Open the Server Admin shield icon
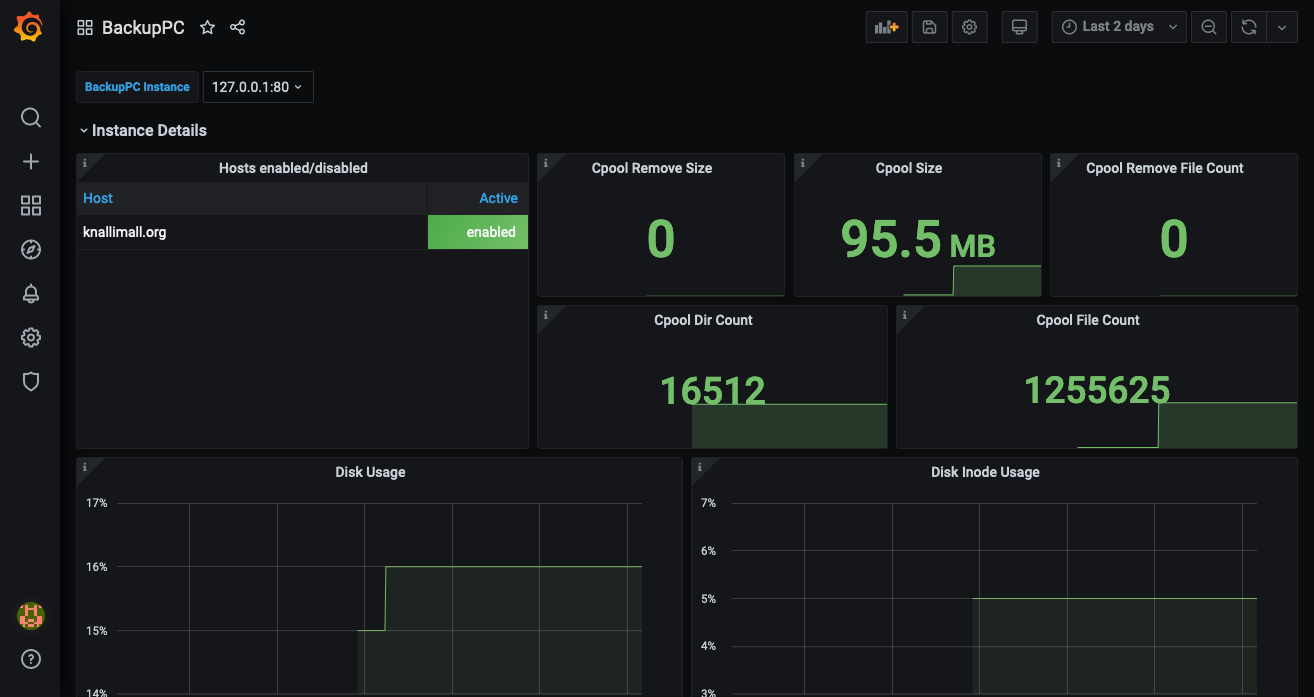 click(x=31, y=382)
